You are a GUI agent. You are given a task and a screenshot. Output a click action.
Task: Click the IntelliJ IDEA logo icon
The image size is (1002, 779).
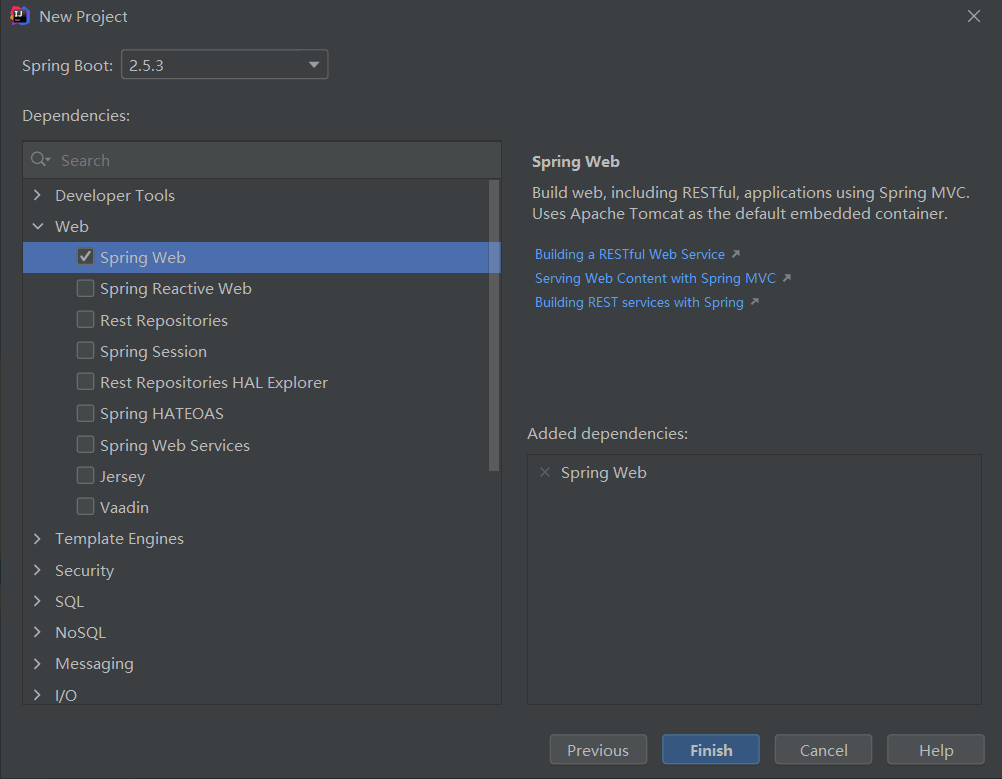click(20, 16)
